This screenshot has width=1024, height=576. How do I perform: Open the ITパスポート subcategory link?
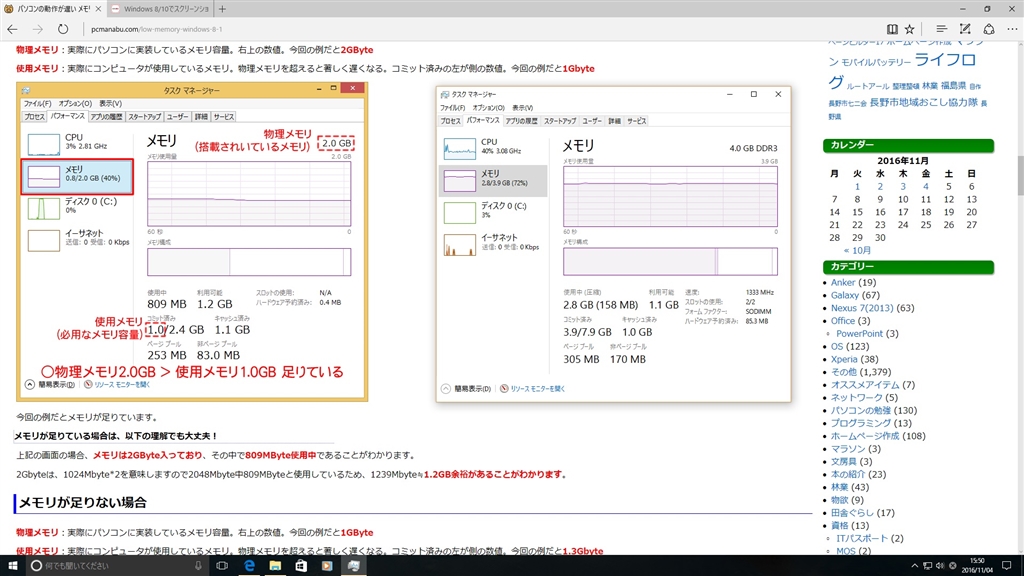tap(862, 538)
